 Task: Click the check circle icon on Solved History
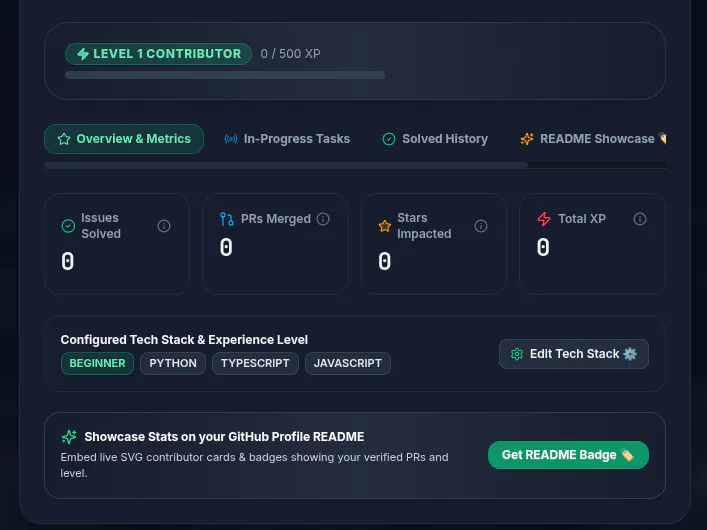(x=389, y=139)
